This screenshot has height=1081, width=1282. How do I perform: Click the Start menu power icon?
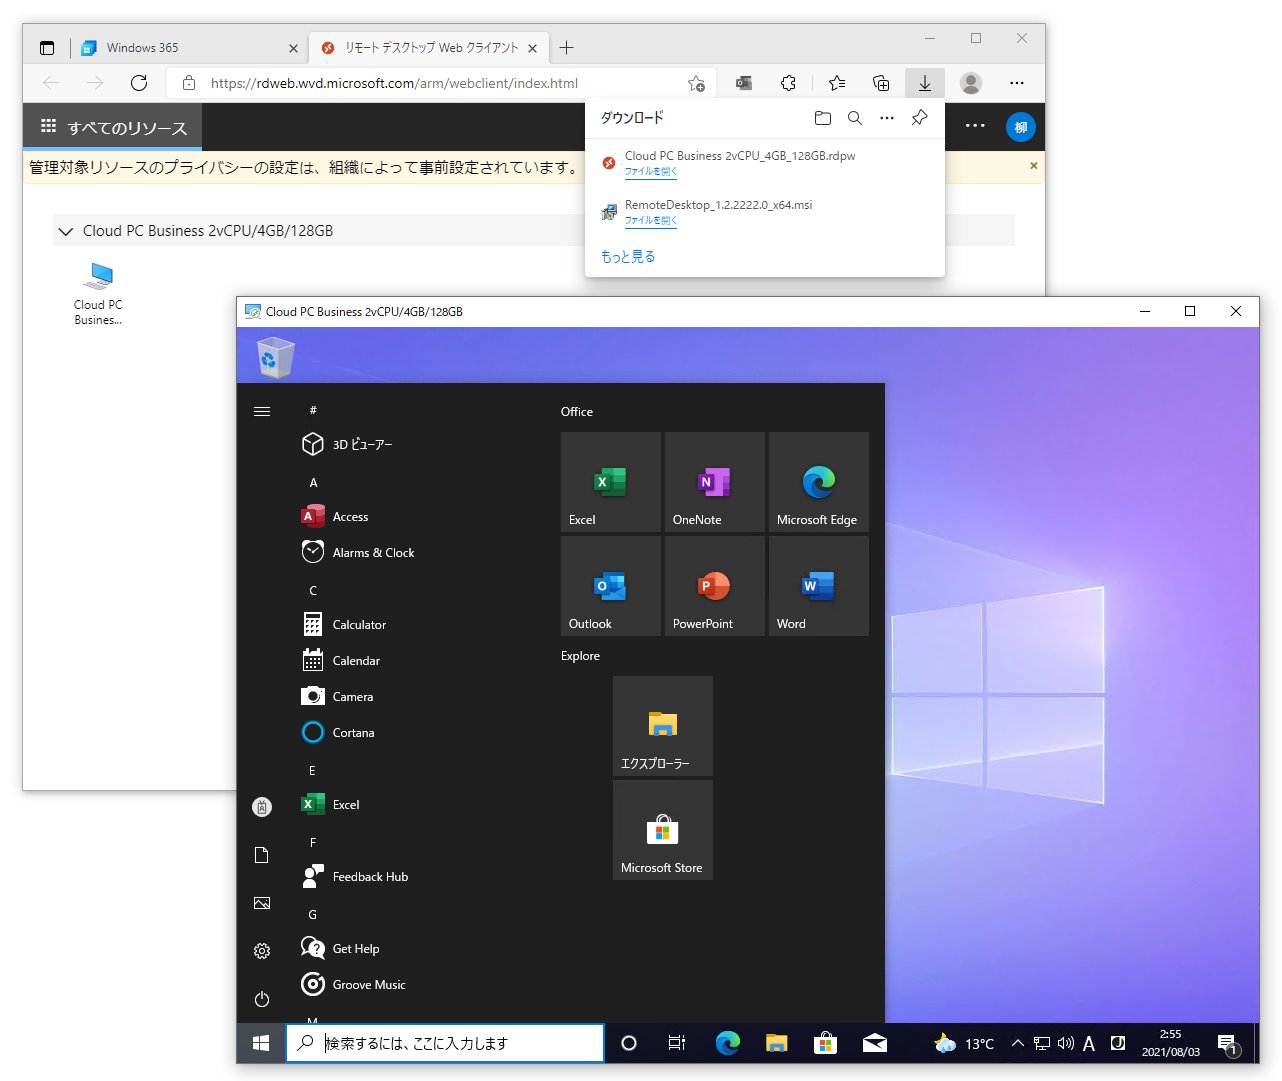262,999
